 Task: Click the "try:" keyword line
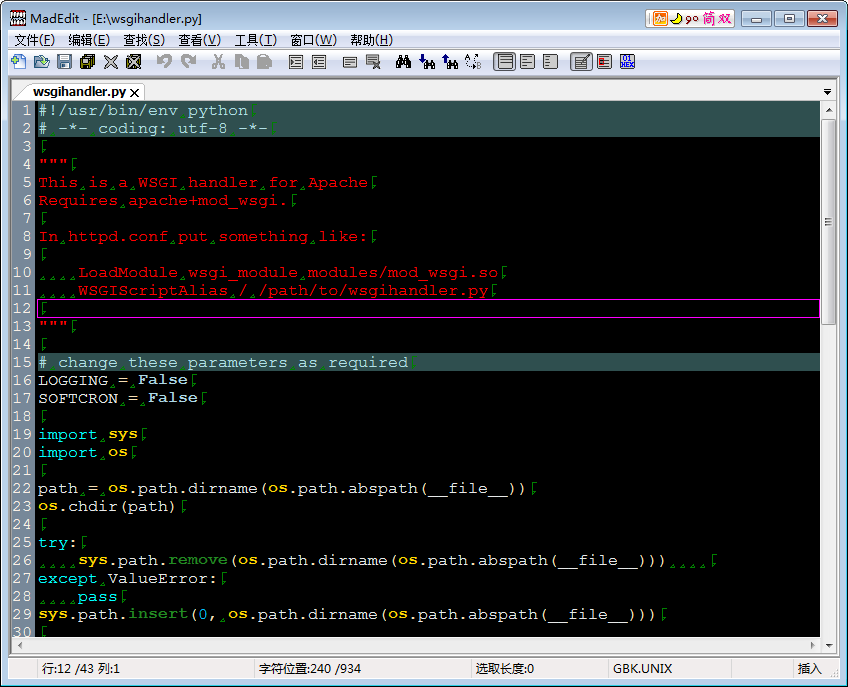(x=57, y=543)
